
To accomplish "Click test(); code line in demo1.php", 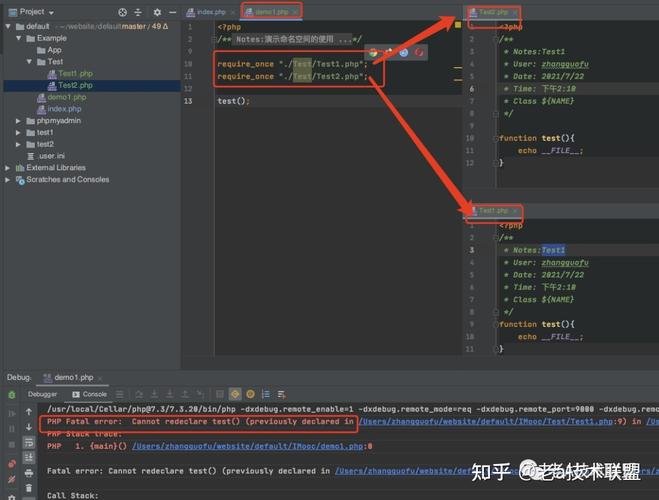I will tap(233, 101).
